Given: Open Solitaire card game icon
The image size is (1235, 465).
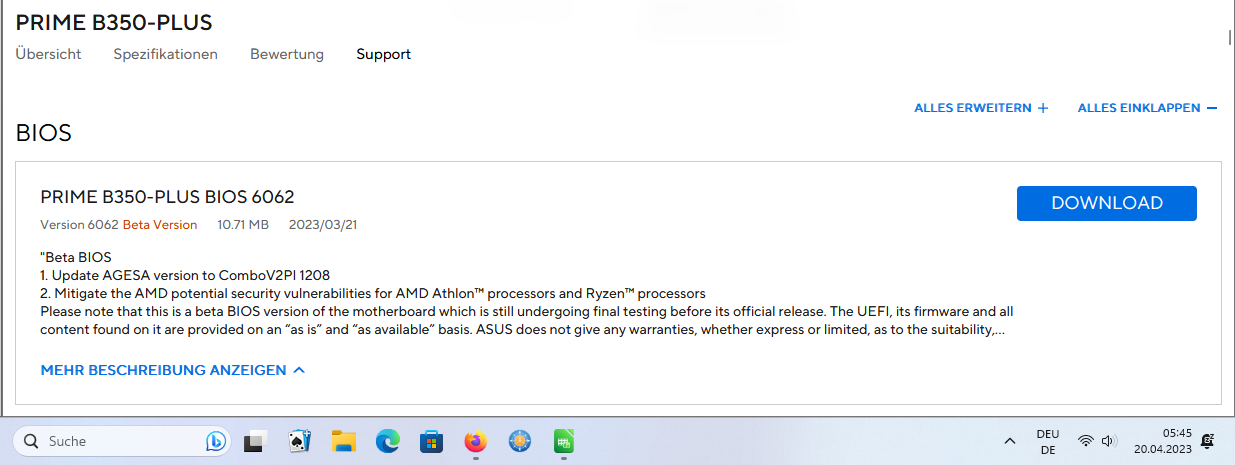Looking at the screenshot, I should 298,441.
